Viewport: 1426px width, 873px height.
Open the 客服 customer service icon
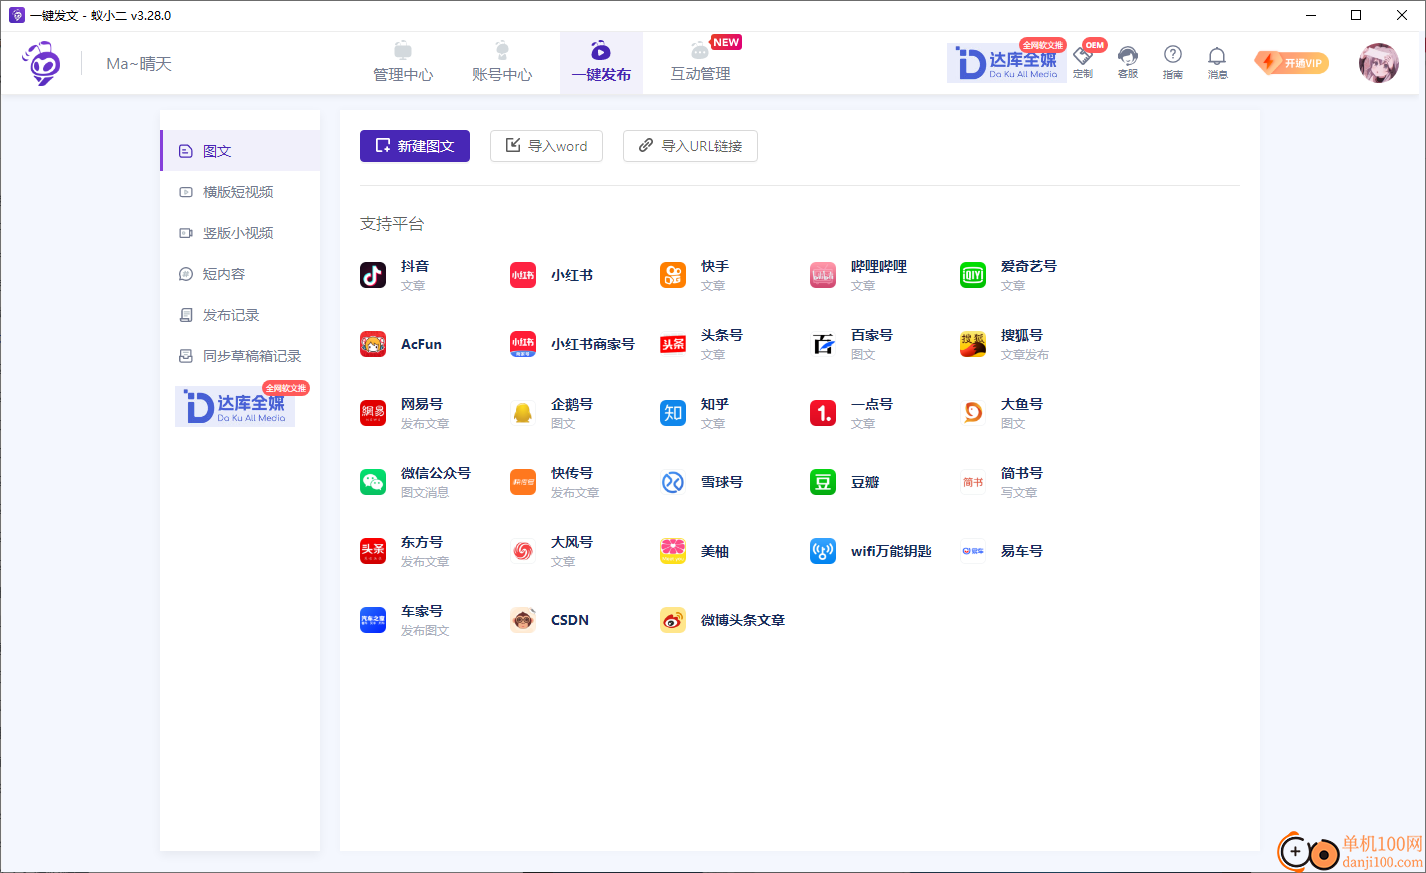1128,62
